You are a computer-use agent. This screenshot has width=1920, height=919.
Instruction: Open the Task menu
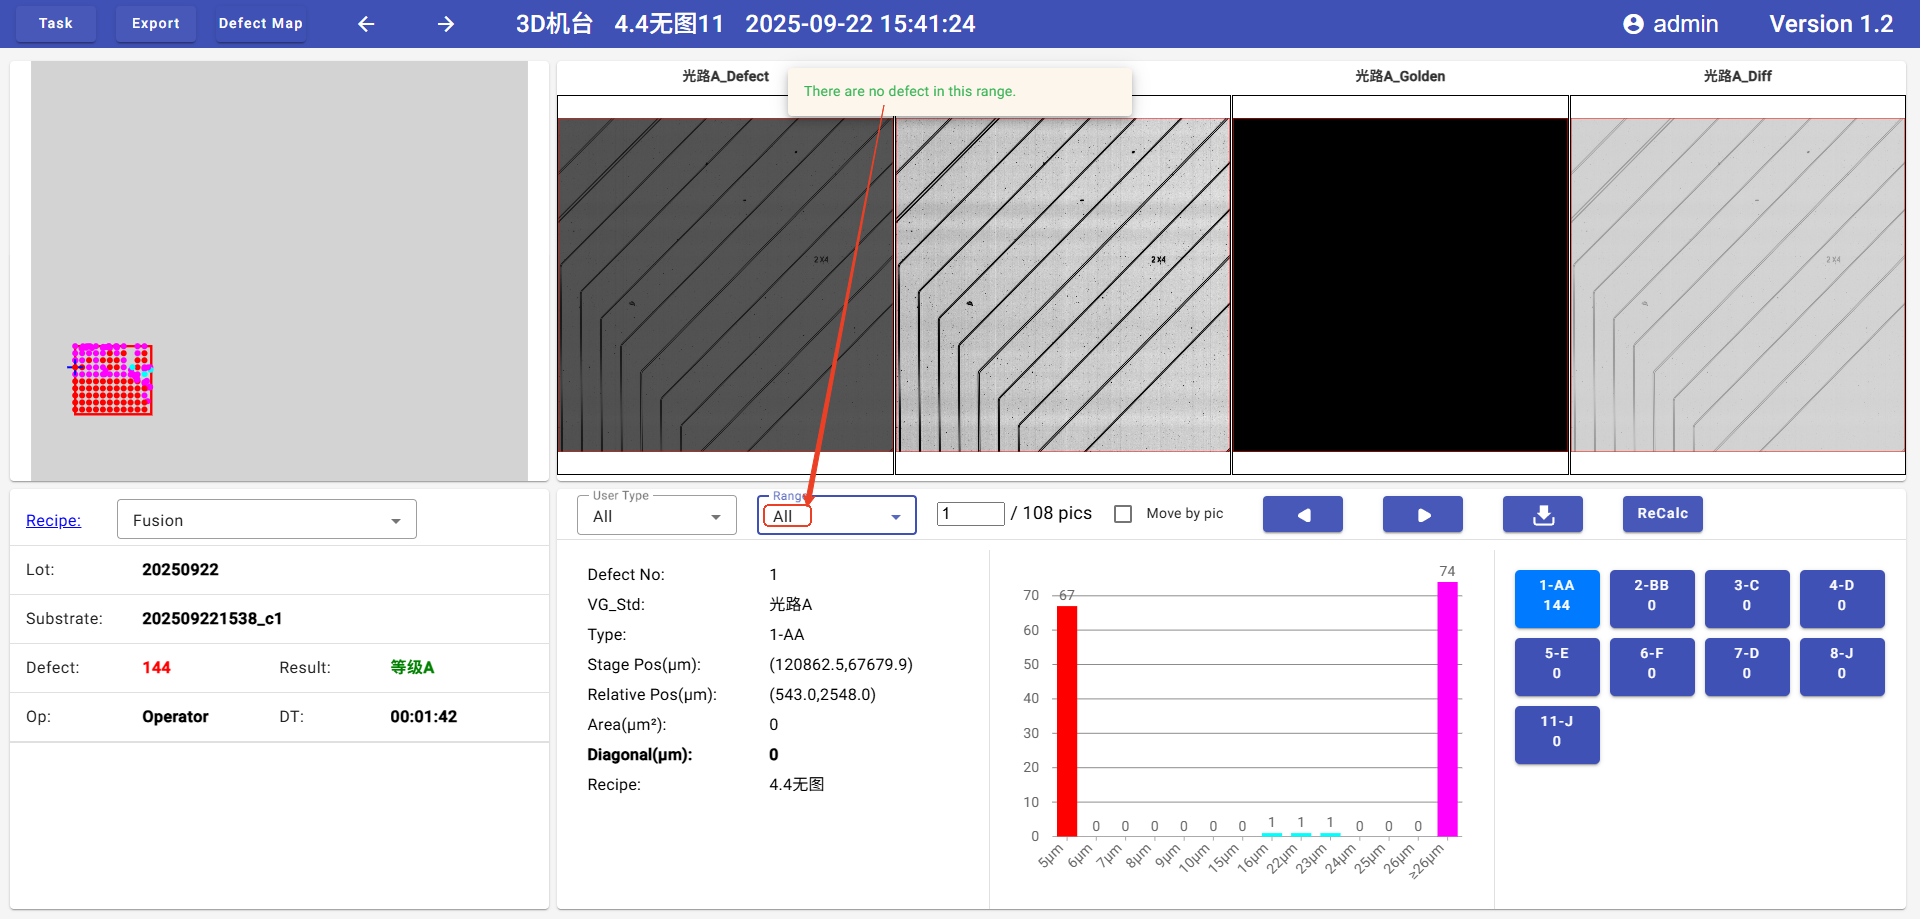point(56,24)
